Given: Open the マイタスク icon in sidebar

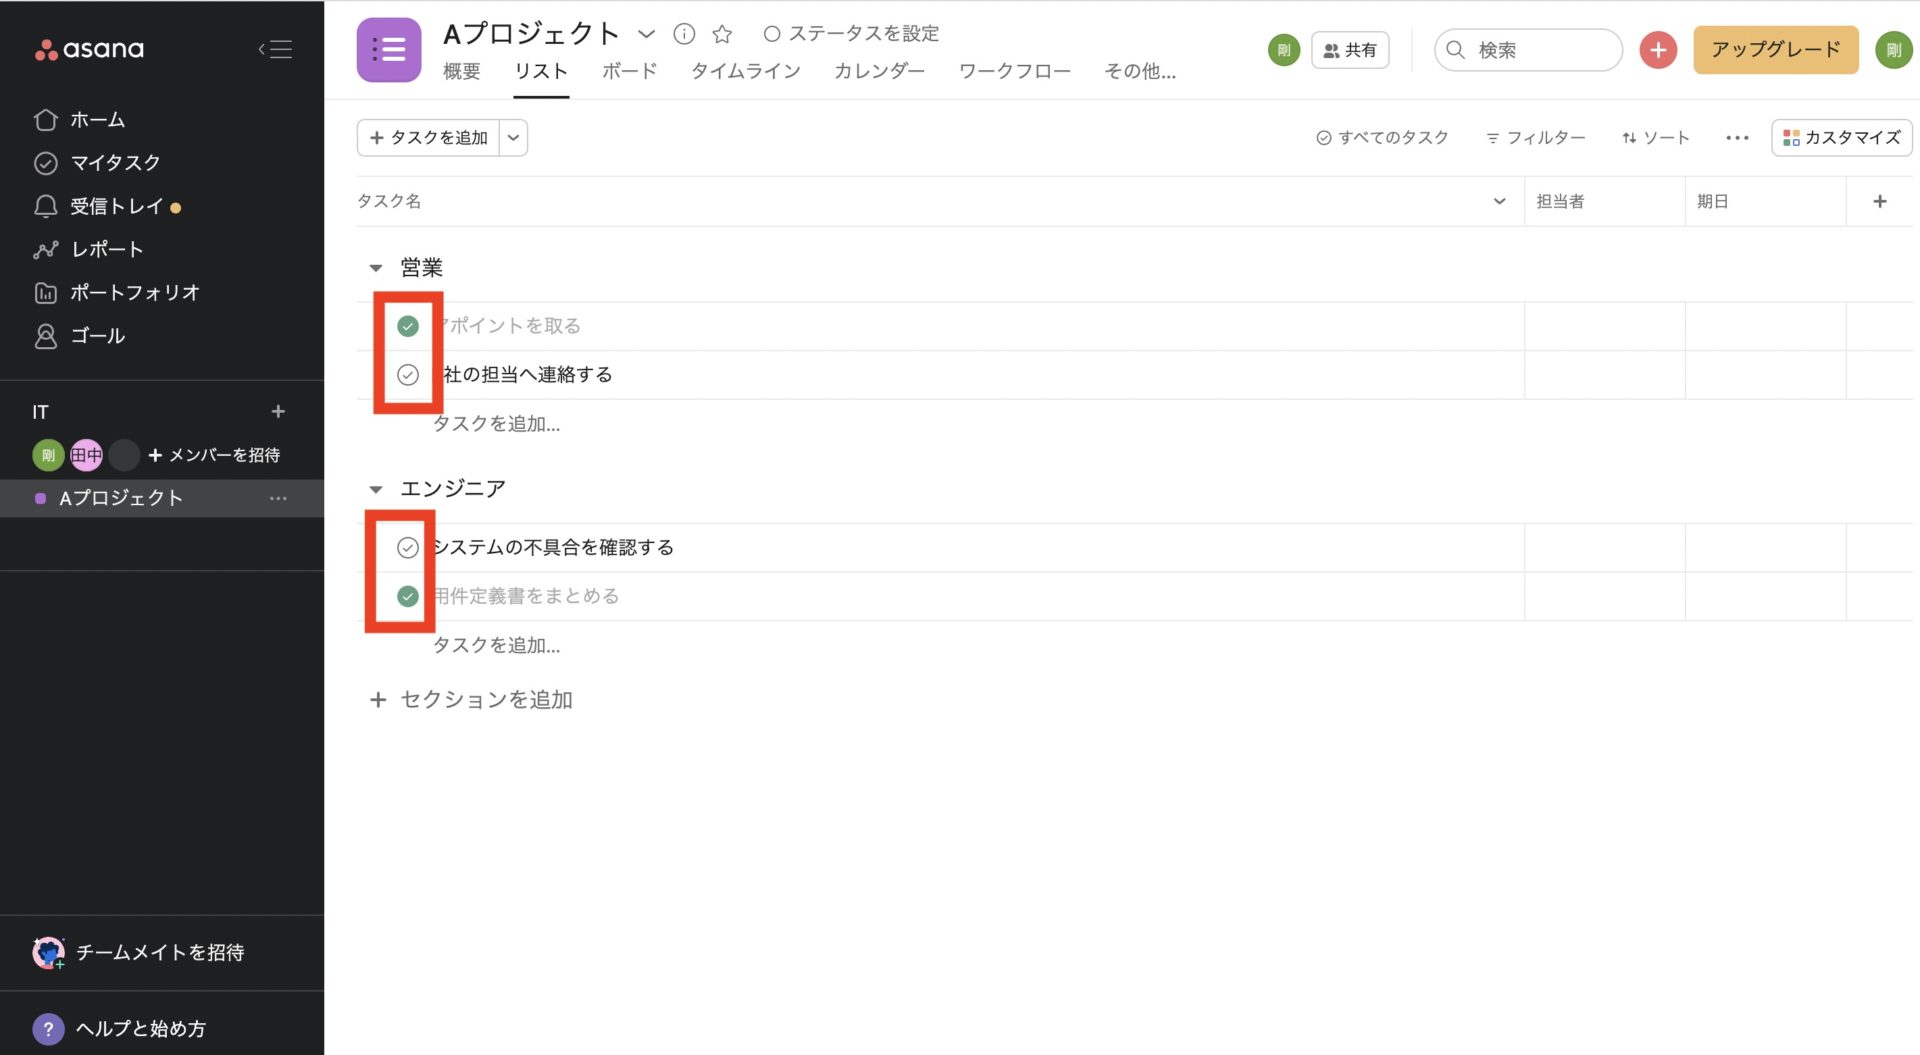Looking at the screenshot, I should point(45,163).
